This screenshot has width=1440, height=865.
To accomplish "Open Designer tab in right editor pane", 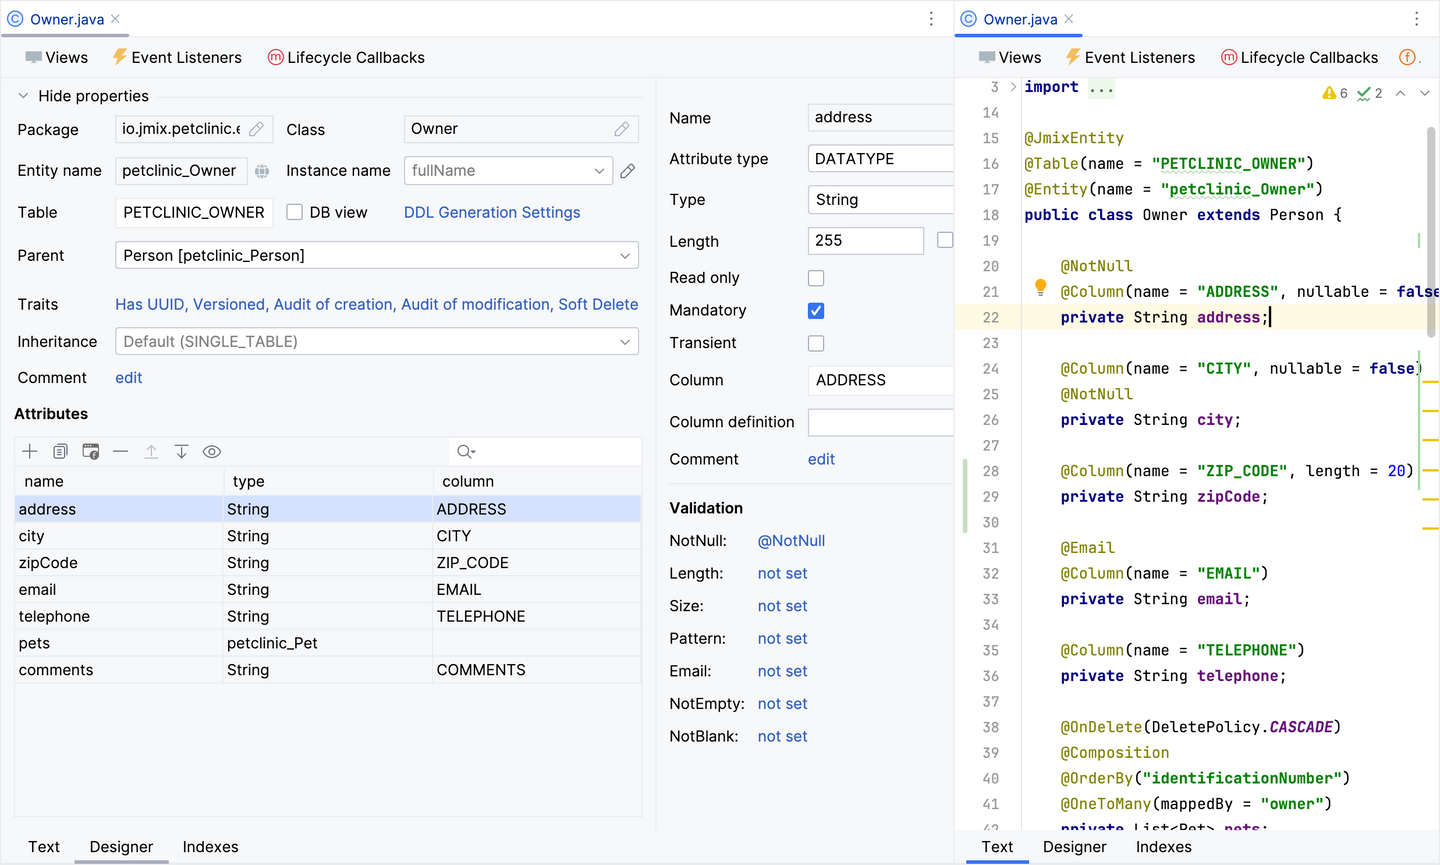I will pyautogui.click(x=1075, y=847).
